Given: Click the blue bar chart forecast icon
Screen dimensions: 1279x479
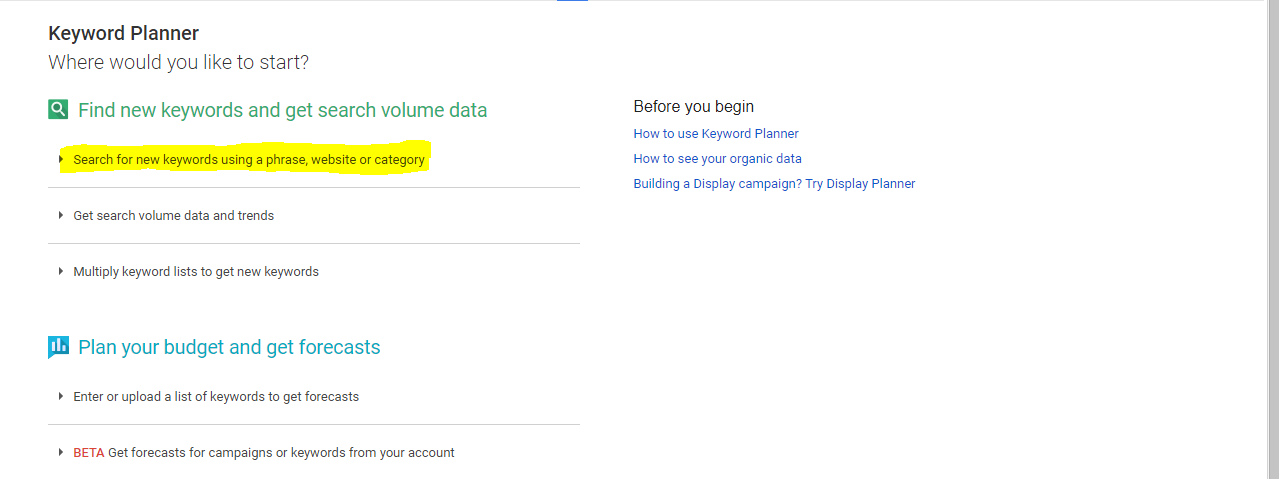Looking at the screenshot, I should point(58,347).
